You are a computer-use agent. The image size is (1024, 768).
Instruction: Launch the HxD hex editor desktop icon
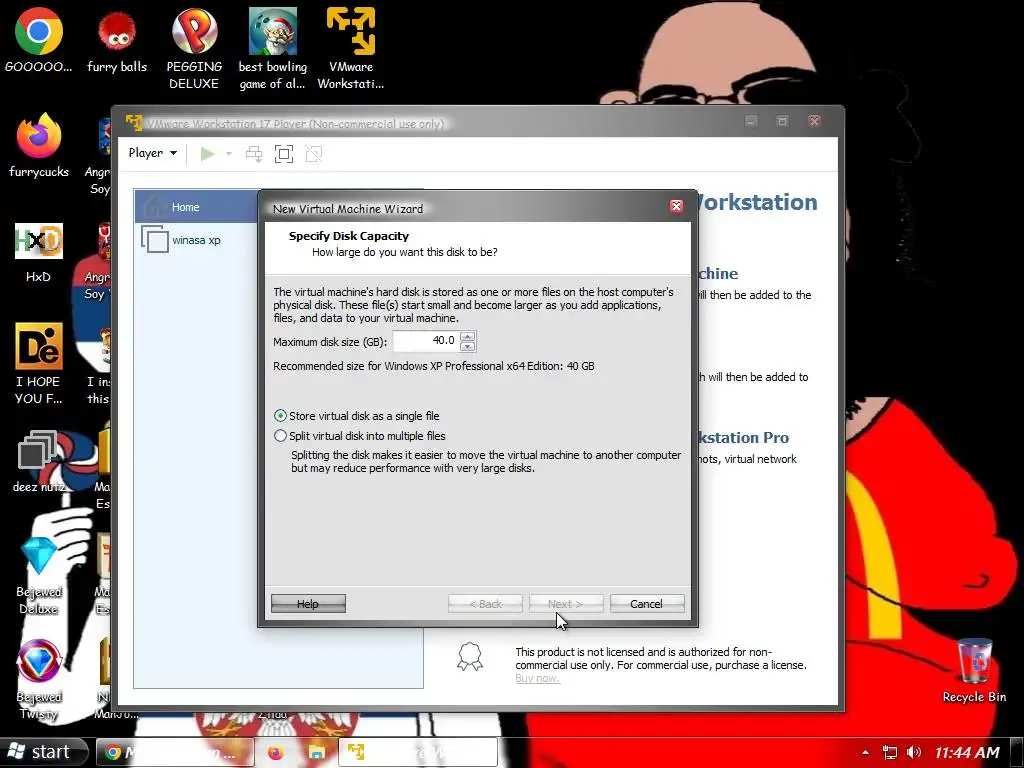39,252
